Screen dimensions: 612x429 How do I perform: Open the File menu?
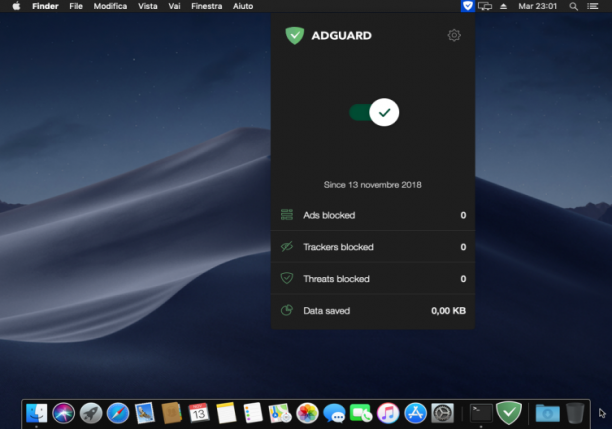point(76,6)
